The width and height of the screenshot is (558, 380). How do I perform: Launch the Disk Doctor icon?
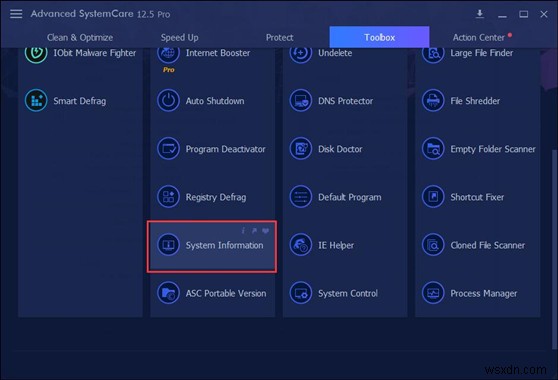click(x=301, y=149)
